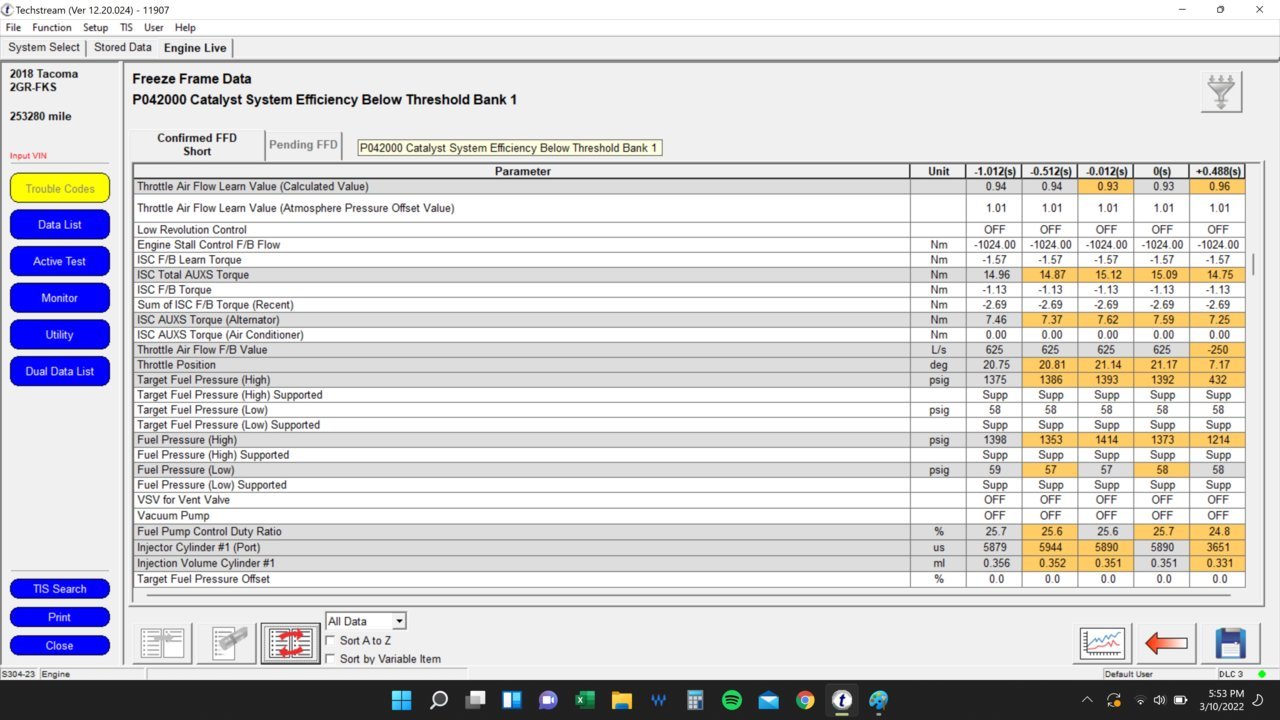Open Windows Start menu

tap(401, 700)
